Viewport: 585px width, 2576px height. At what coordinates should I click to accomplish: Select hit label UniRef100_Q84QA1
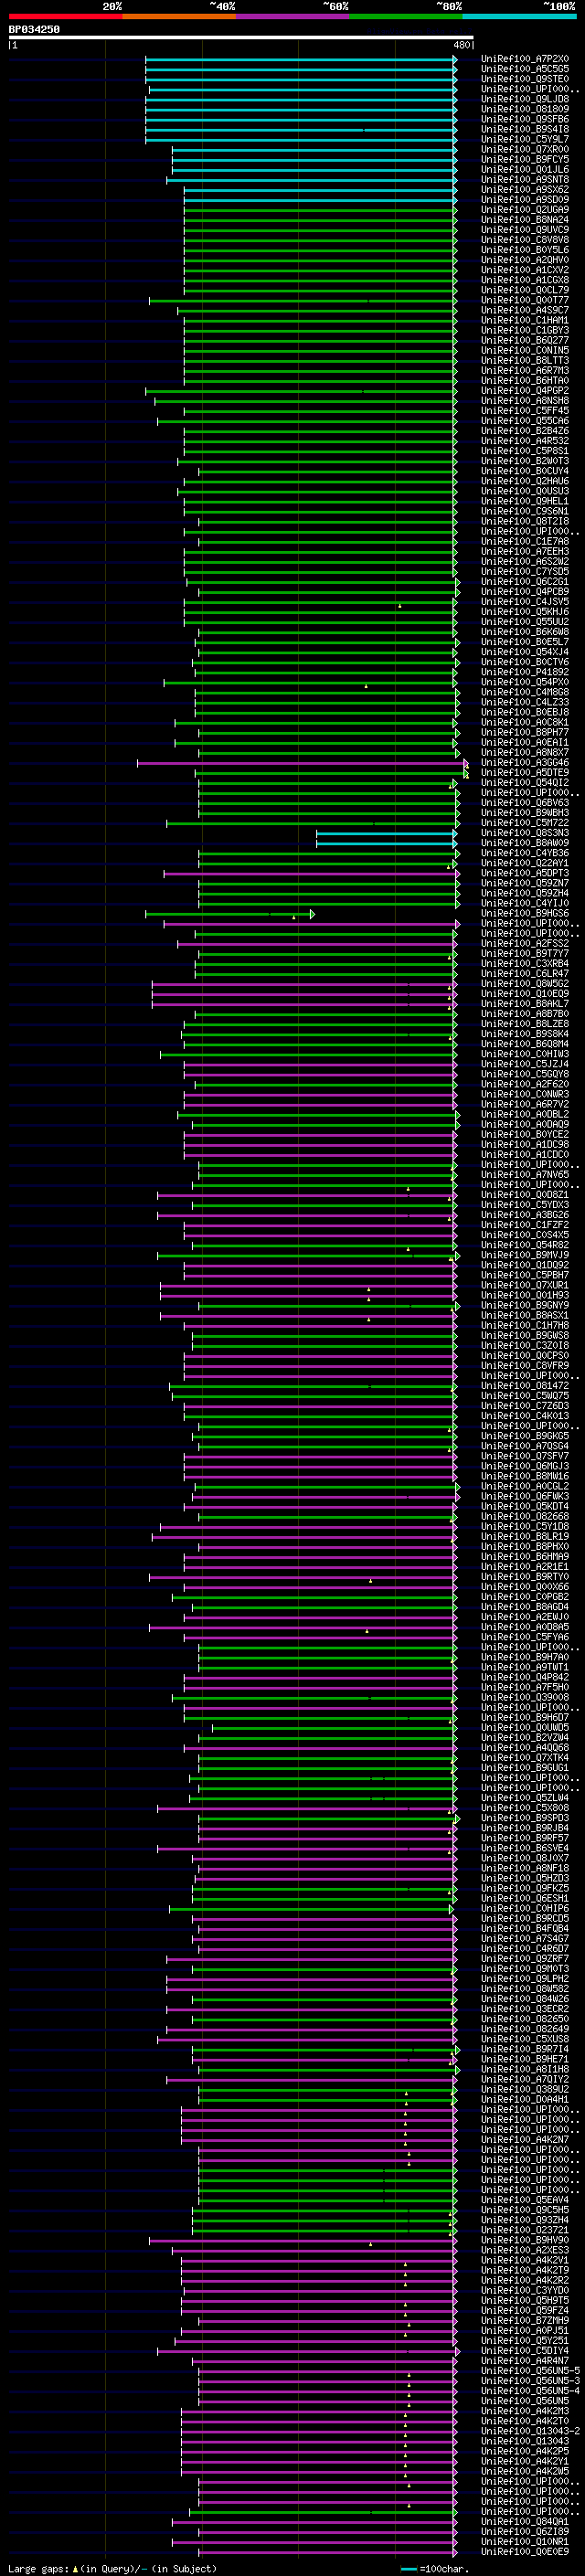(x=525, y=2522)
